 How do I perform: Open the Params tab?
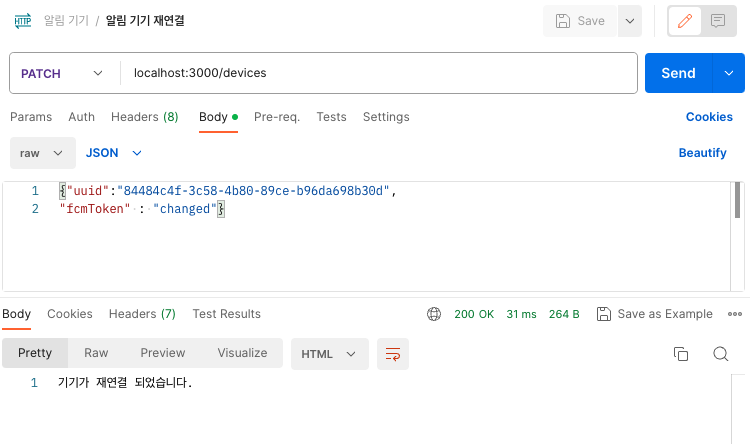point(31,117)
